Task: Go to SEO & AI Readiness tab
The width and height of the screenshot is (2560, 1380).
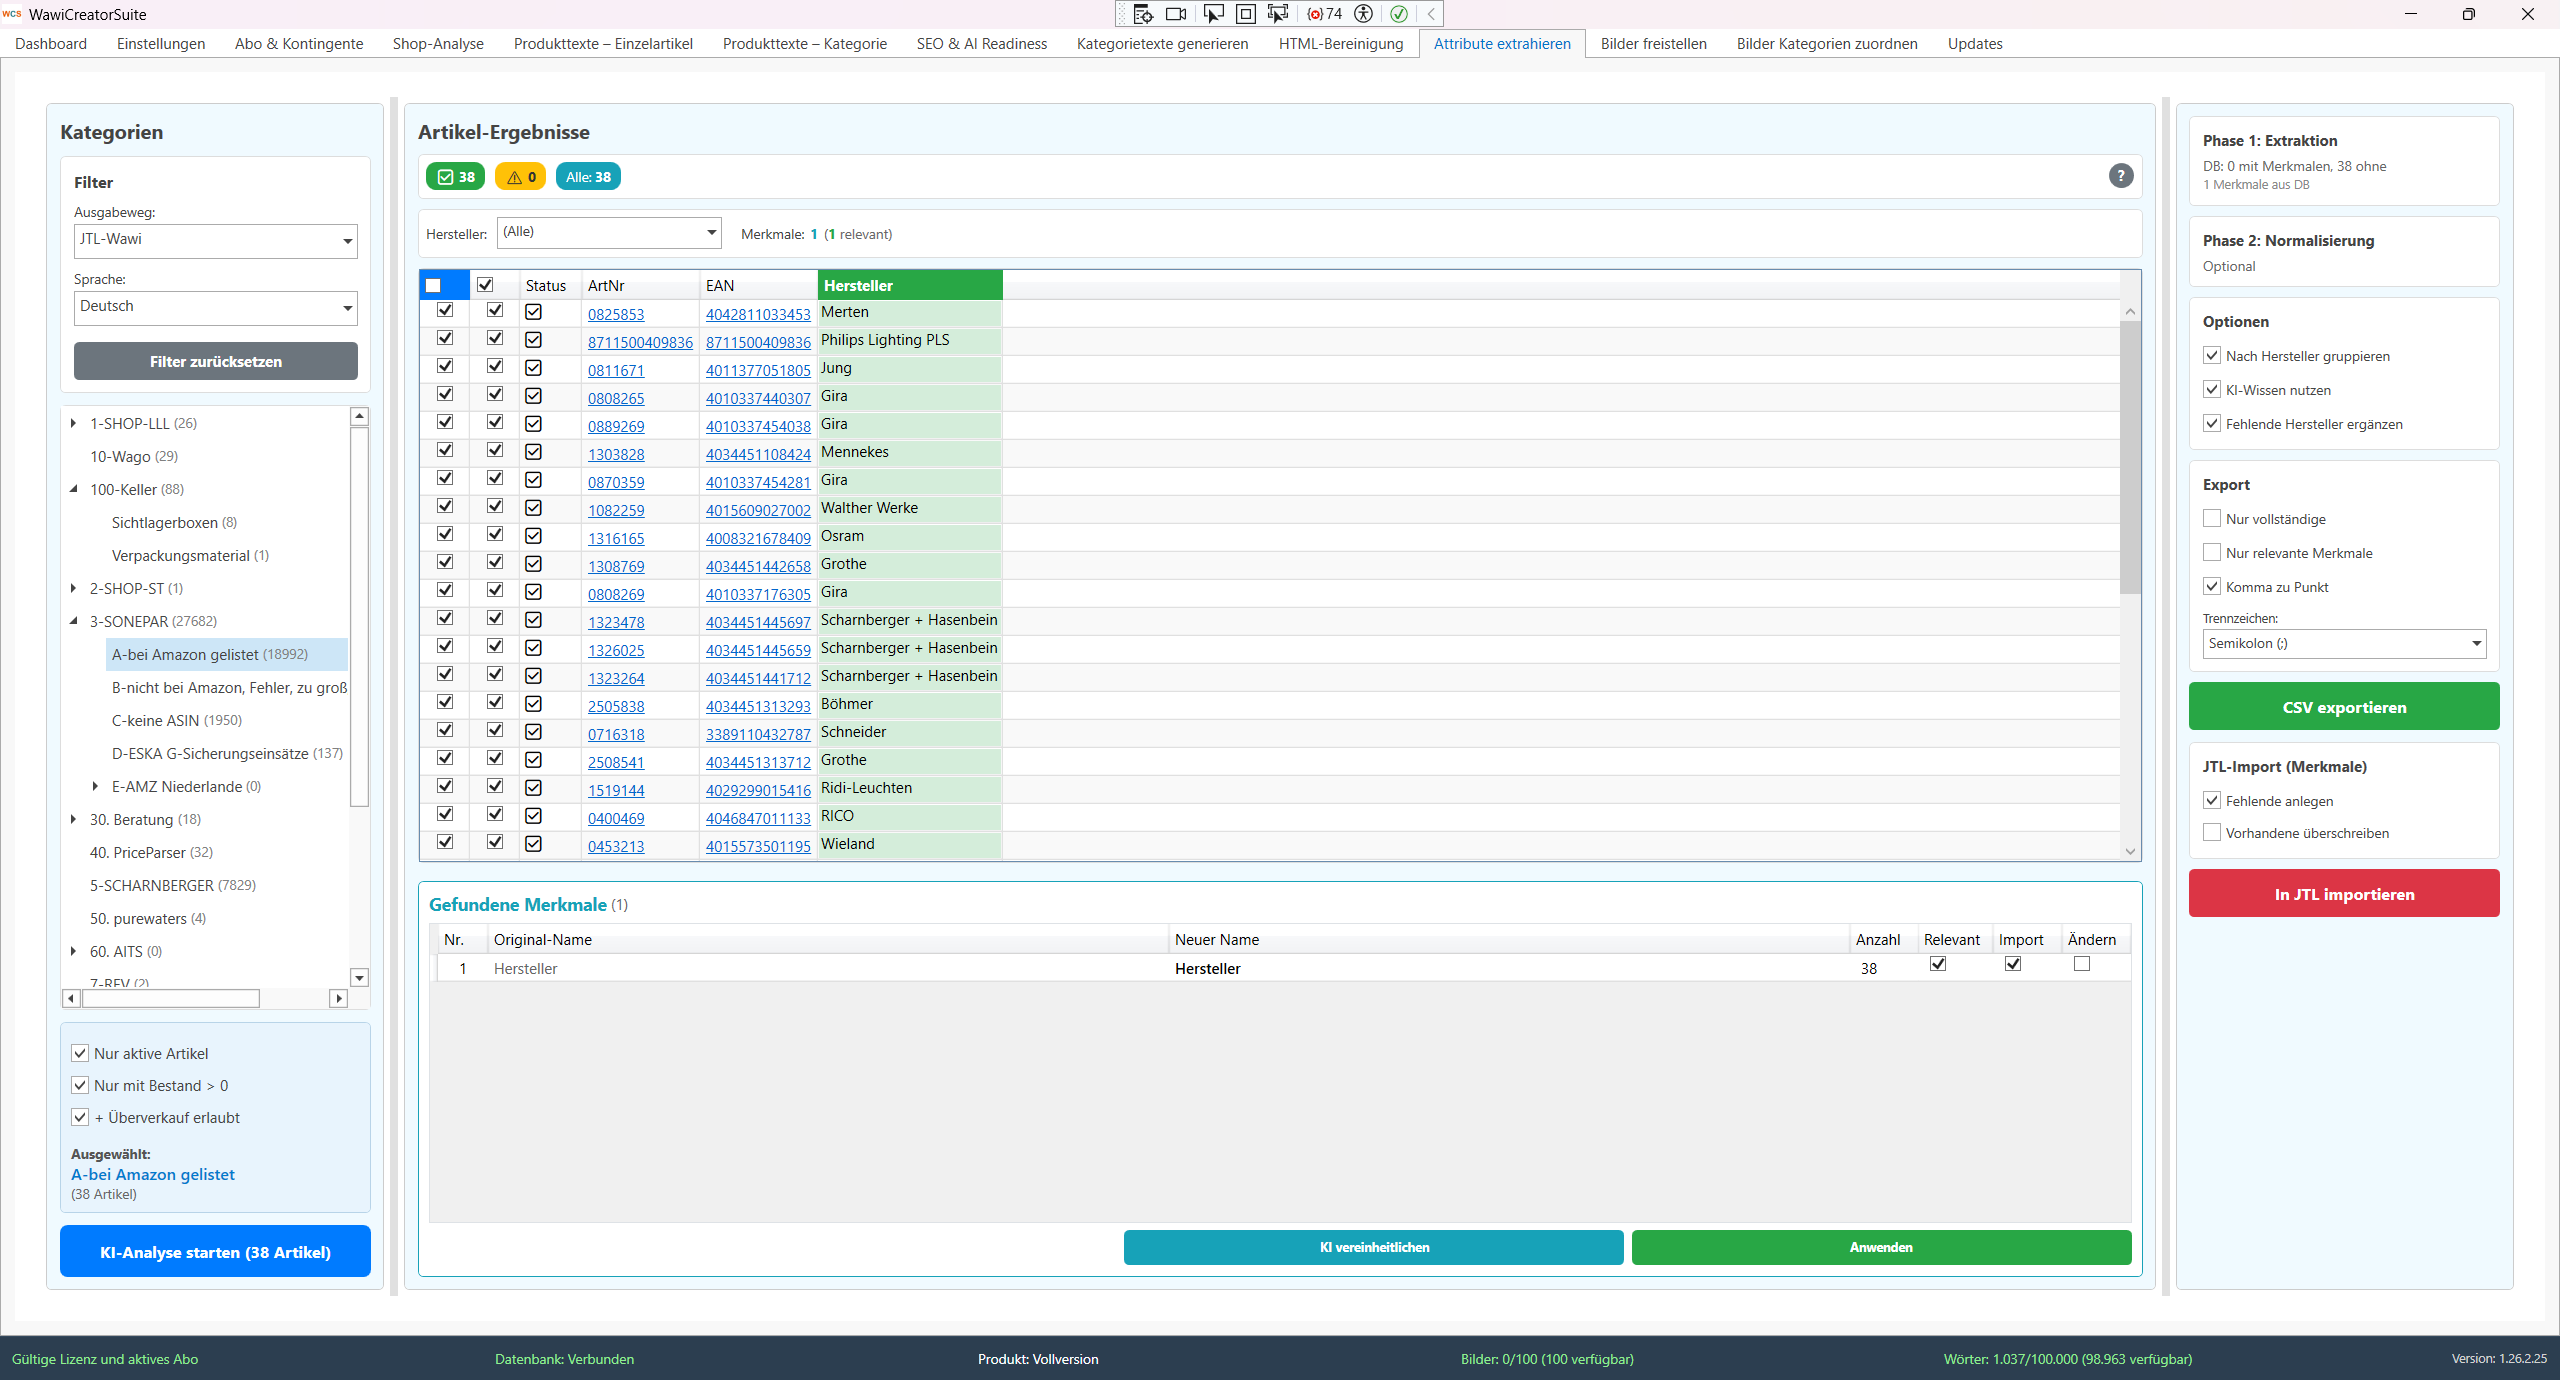Action: 982,44
